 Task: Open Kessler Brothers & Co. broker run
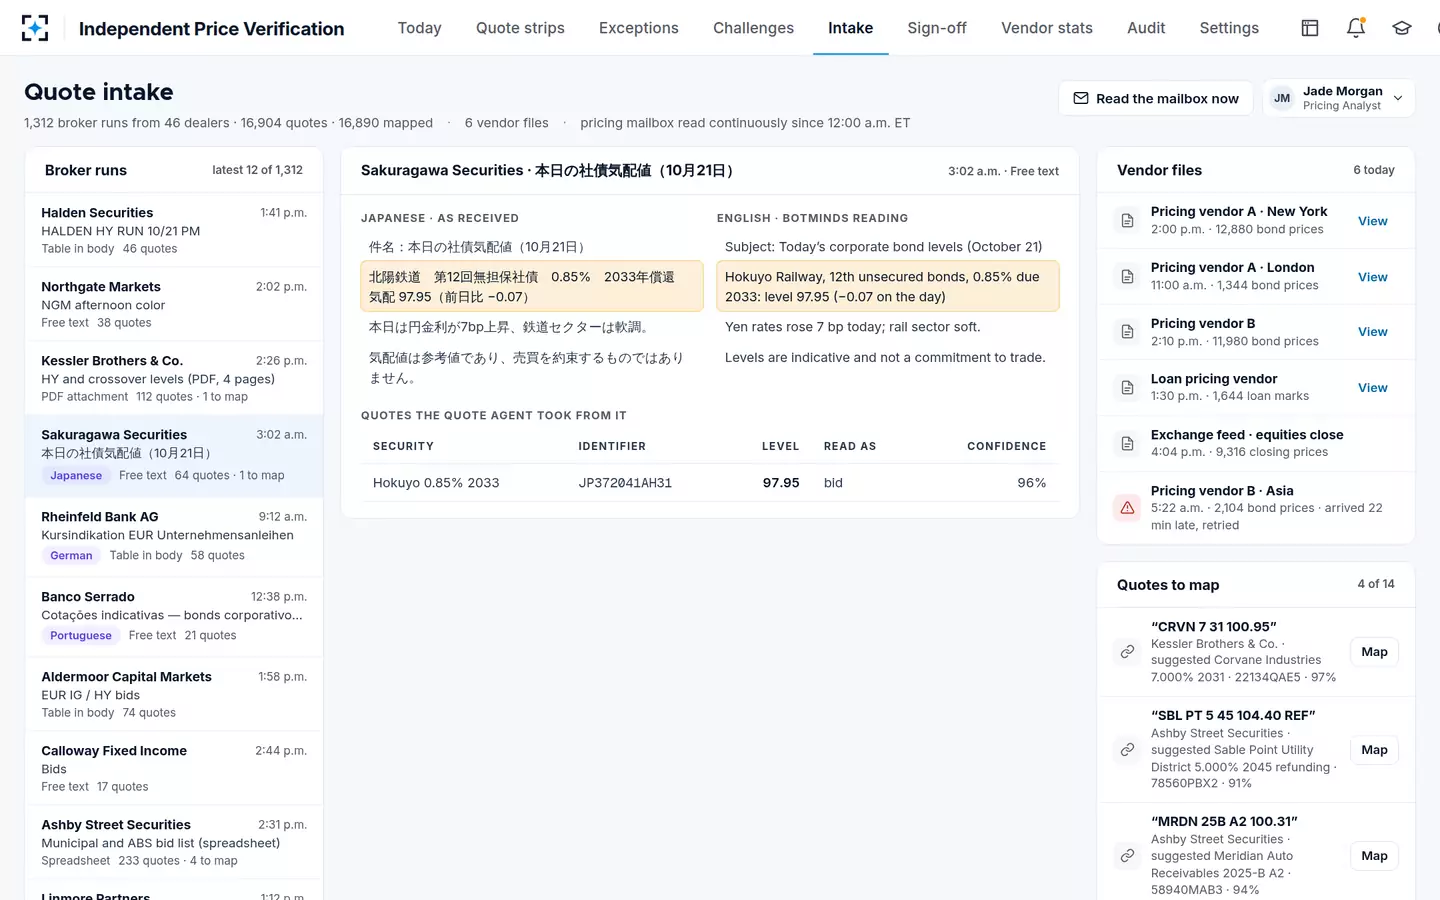coord(174,378)
